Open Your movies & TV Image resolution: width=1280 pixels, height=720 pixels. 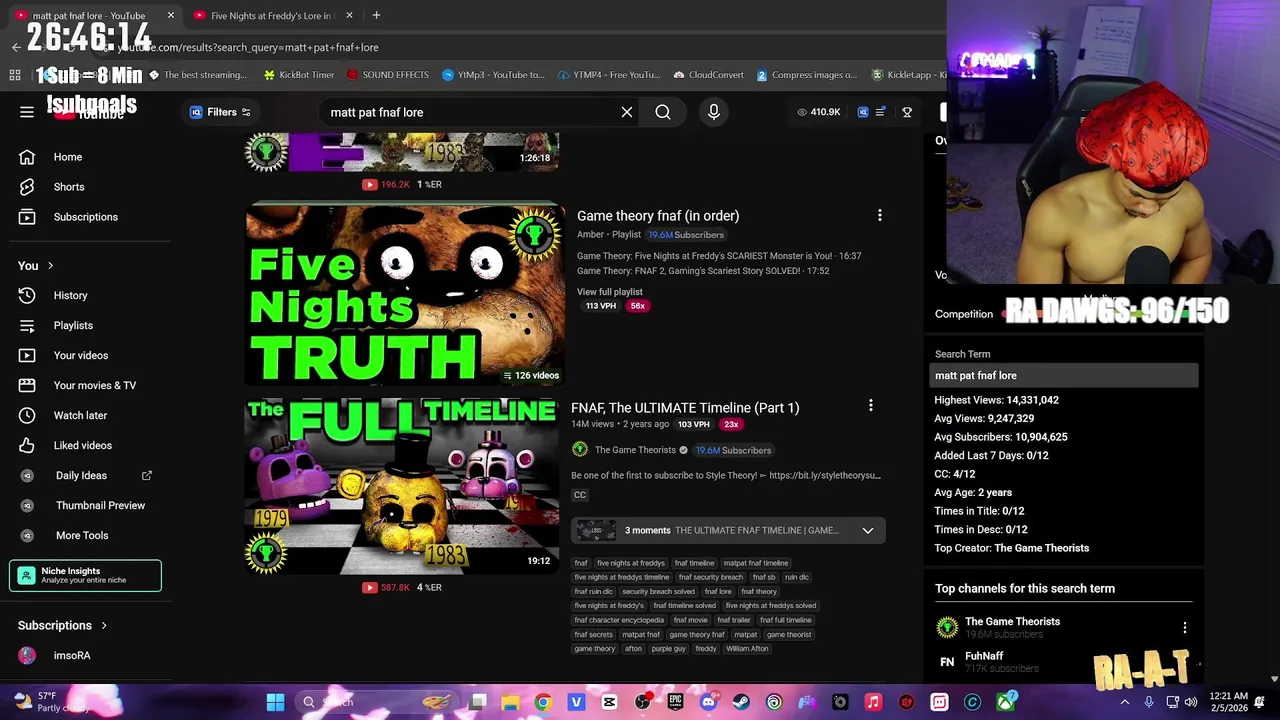pos(94,386)
